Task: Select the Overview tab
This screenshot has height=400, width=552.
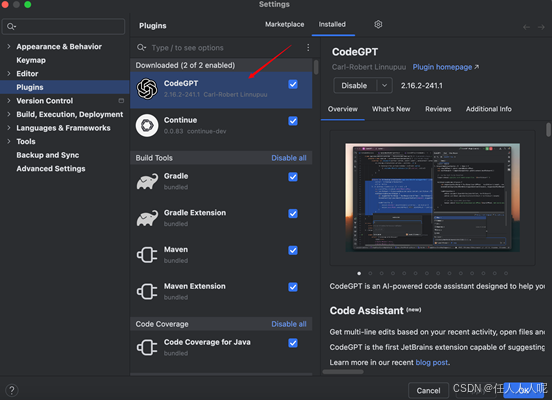Action: (x=343, y=109)
